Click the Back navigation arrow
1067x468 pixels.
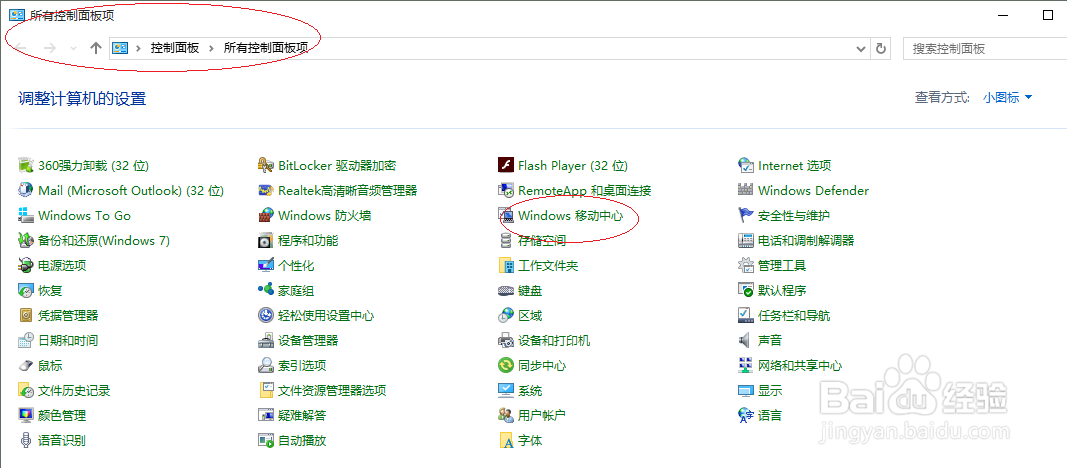21,48
